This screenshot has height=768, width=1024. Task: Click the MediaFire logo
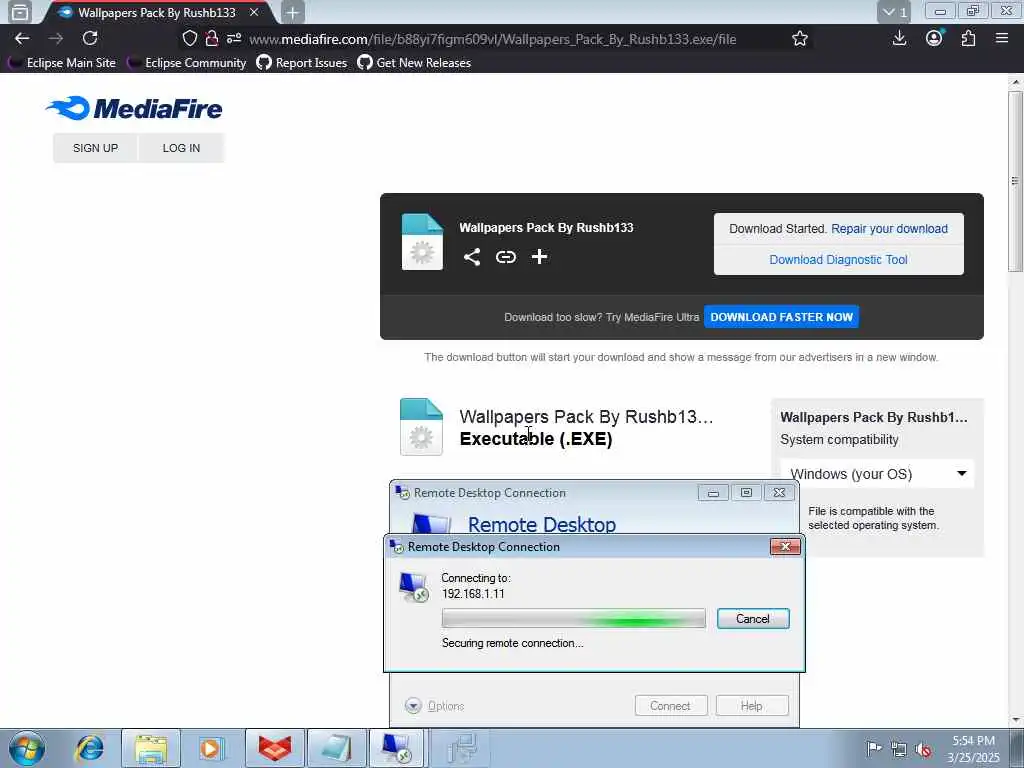134,108
